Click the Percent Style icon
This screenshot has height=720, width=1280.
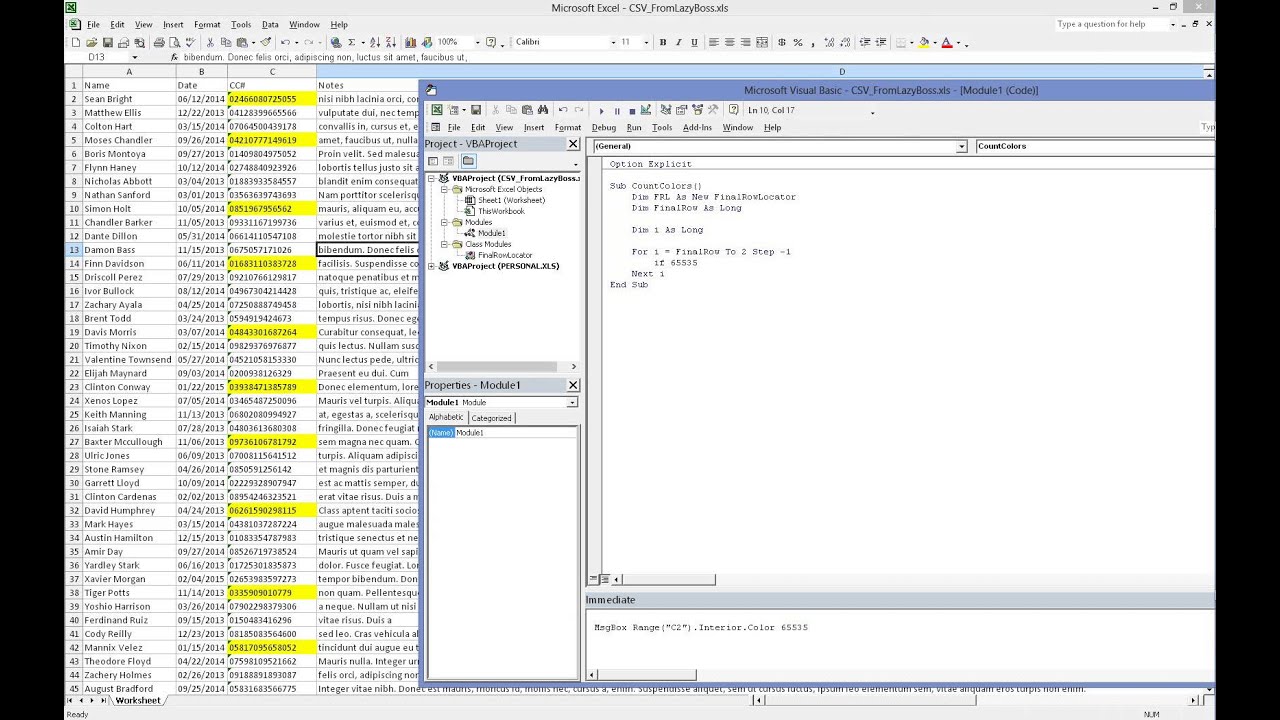click(797, 42)
